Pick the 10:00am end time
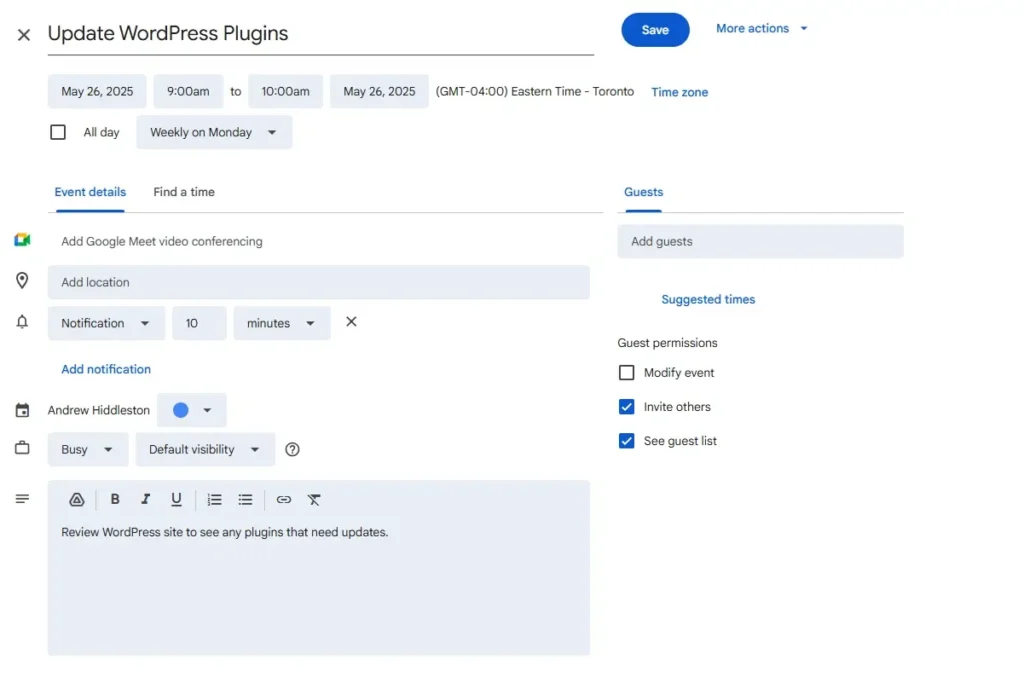This screenshot has width=1024, height=694. pyautogui.click(x=285, y=91)
